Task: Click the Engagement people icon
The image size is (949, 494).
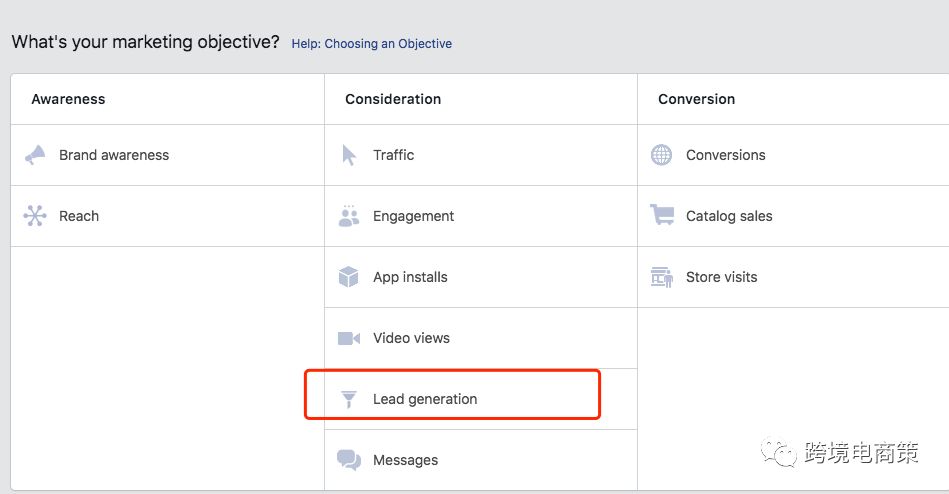Action: [349, 216]
